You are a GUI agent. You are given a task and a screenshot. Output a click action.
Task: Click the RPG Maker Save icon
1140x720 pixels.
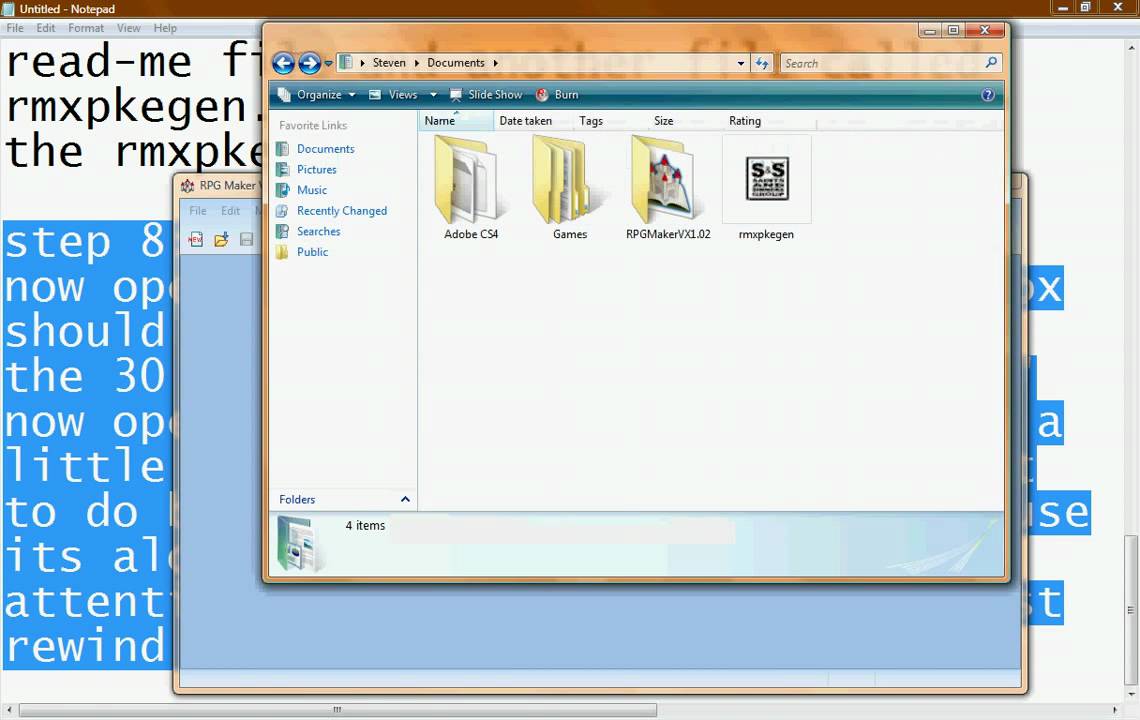click(246, 239)
